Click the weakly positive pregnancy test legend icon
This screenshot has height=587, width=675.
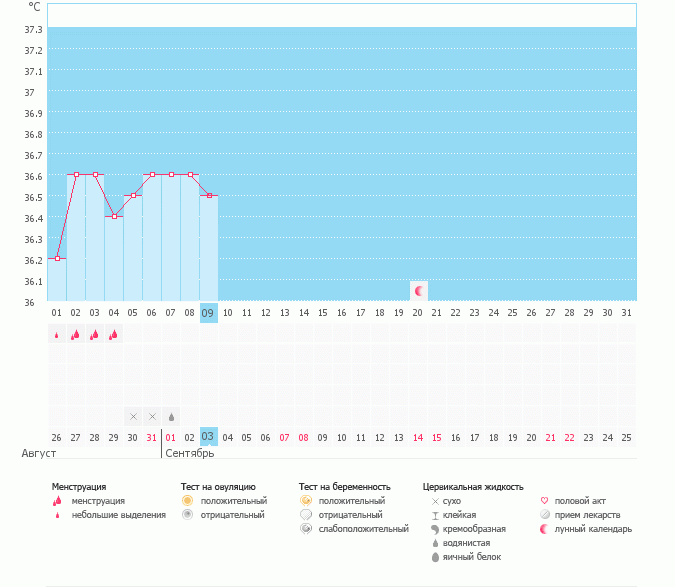pyautogui.click(x=305, y=528)
